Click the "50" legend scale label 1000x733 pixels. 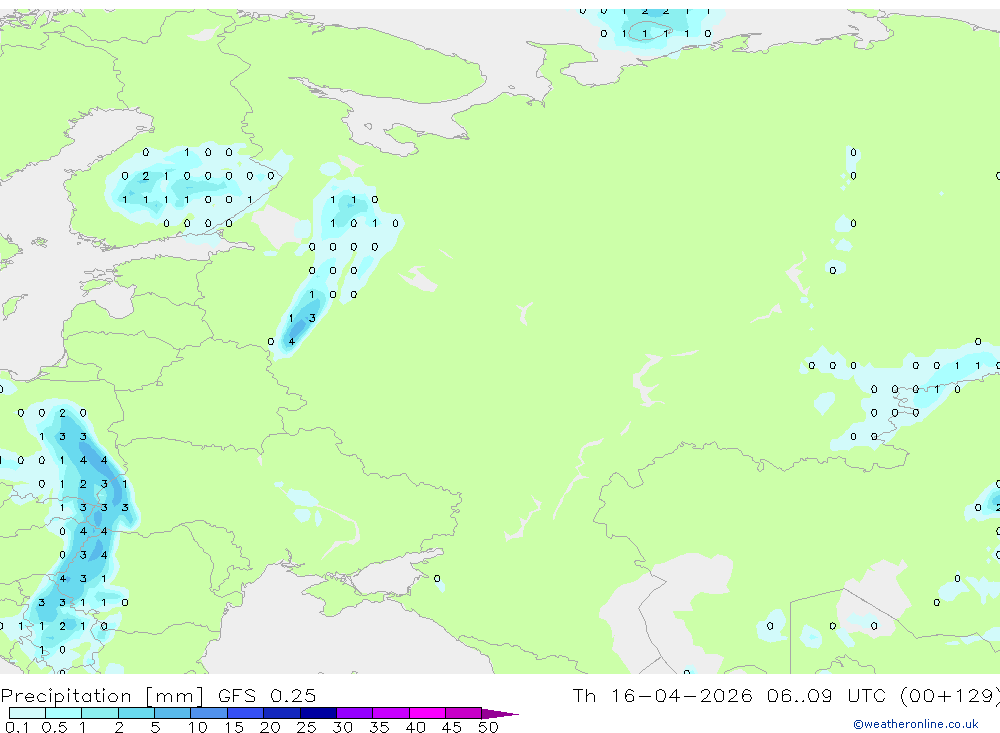tap(488, 727)
